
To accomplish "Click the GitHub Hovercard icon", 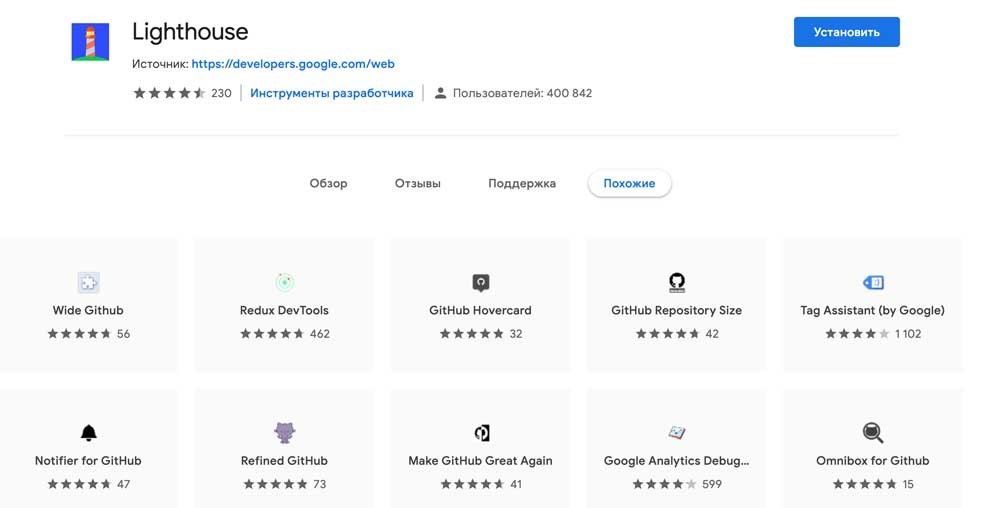I will tap(480, 283).
